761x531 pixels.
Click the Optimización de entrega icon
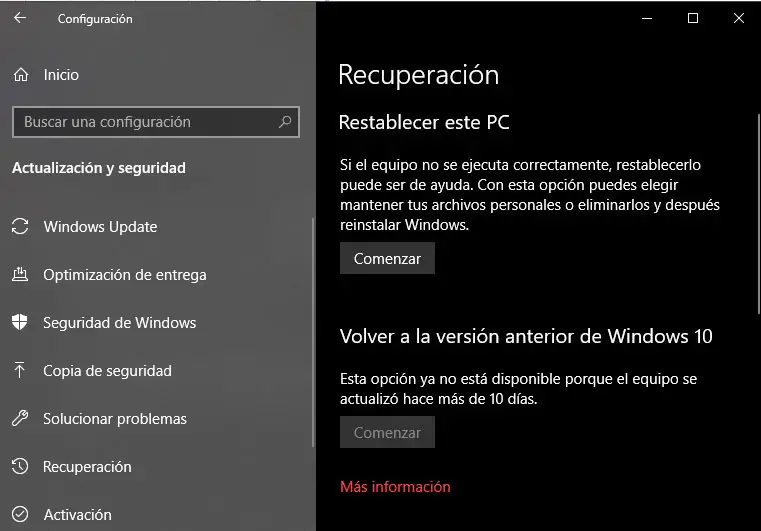click(20, 275)
